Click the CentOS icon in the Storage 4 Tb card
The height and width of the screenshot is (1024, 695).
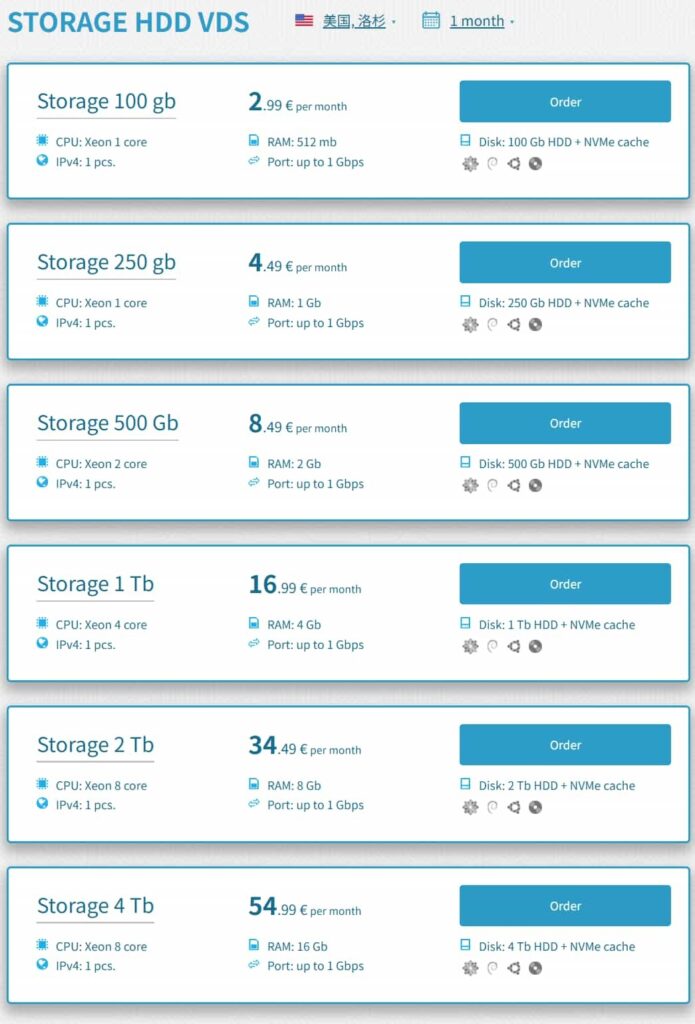469,968
